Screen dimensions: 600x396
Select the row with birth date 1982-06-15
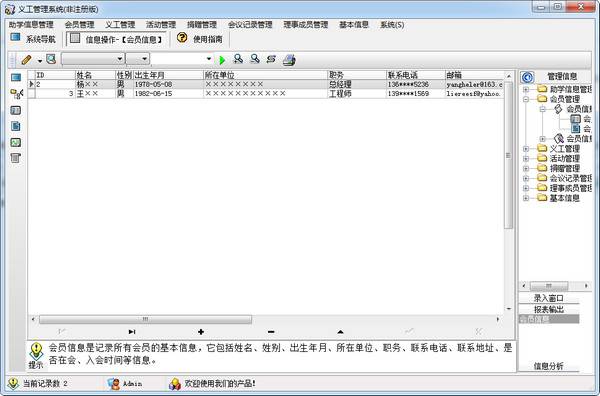(266, 94)
